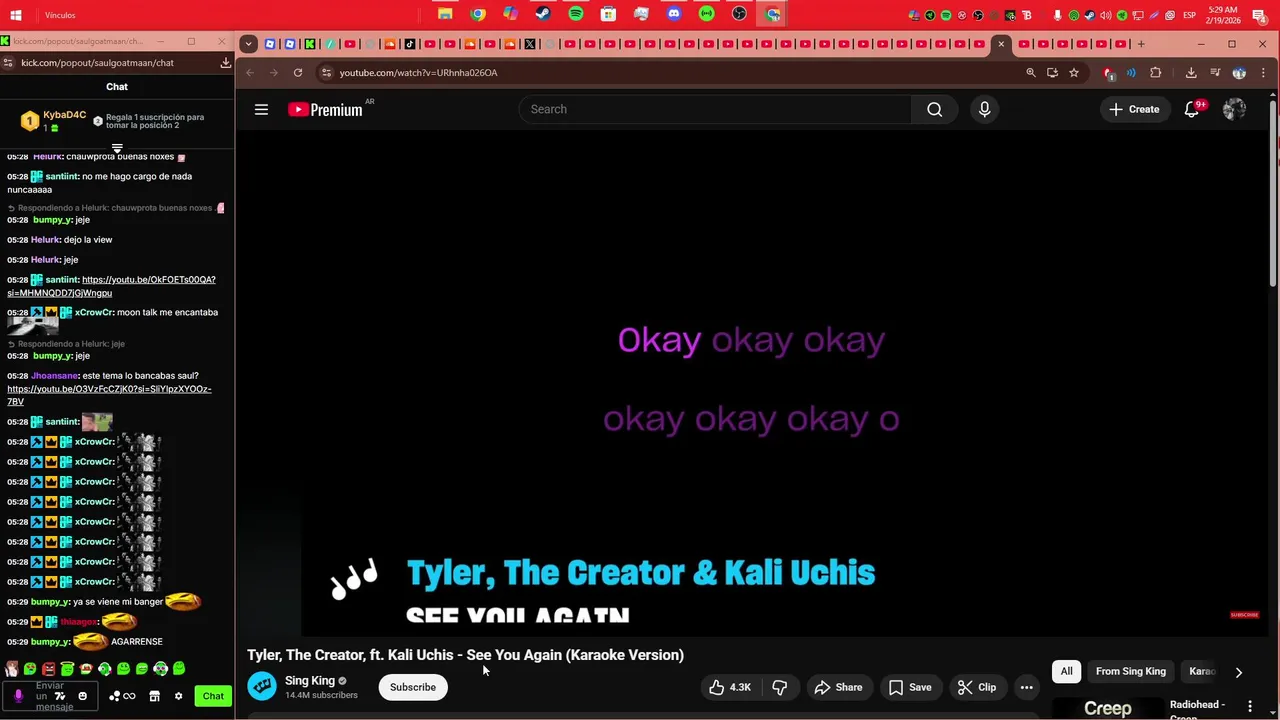This screenshot has height=720, width=1280.
Task: Open the YouTube account avatar menu
Action: coord(1234,109)
